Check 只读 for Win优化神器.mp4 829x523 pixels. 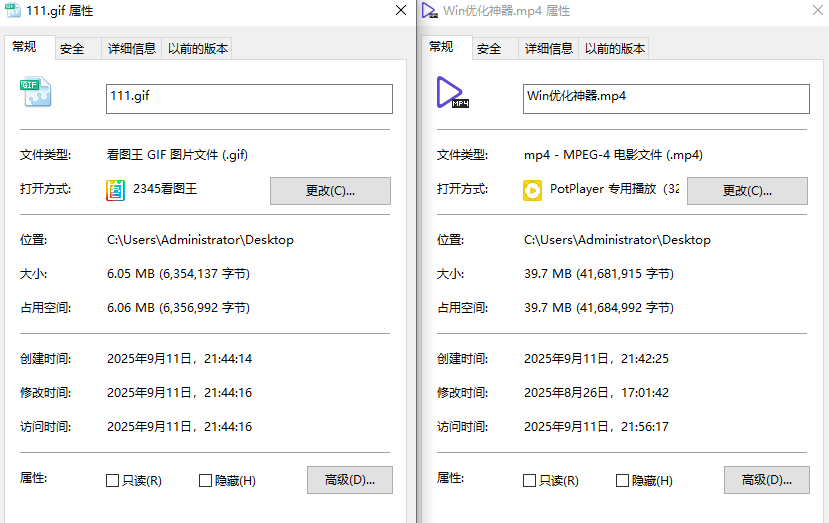coord(530,481)
